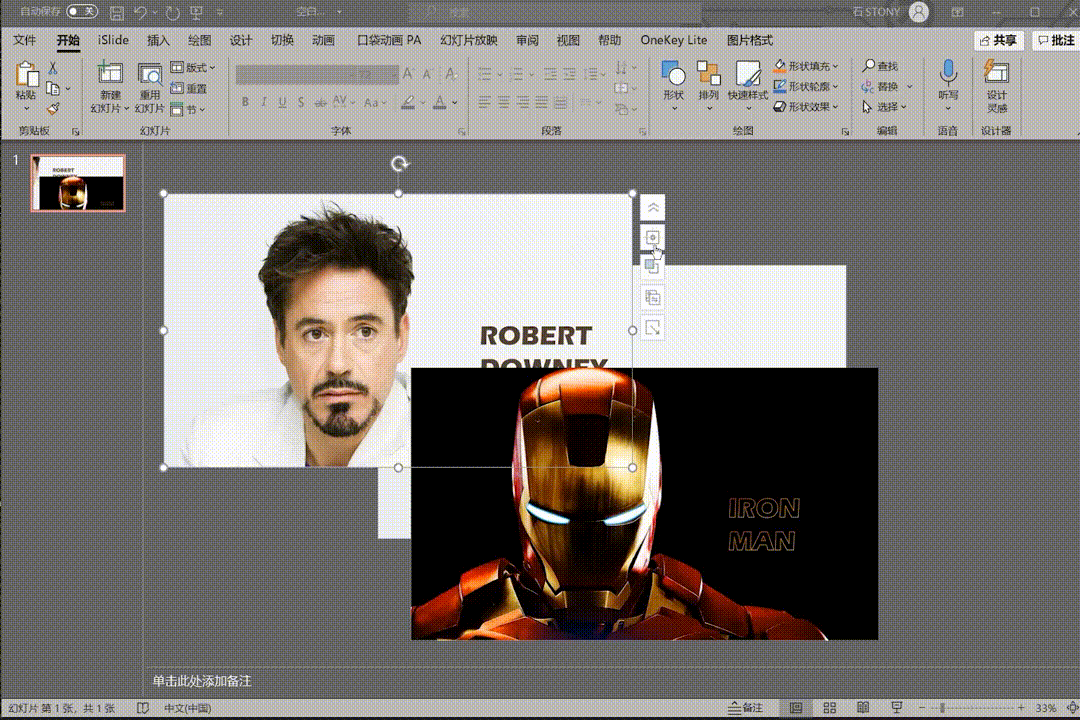Click the Share (共享) button
This screenshot has height=720, width=1080.
[999, 40]
